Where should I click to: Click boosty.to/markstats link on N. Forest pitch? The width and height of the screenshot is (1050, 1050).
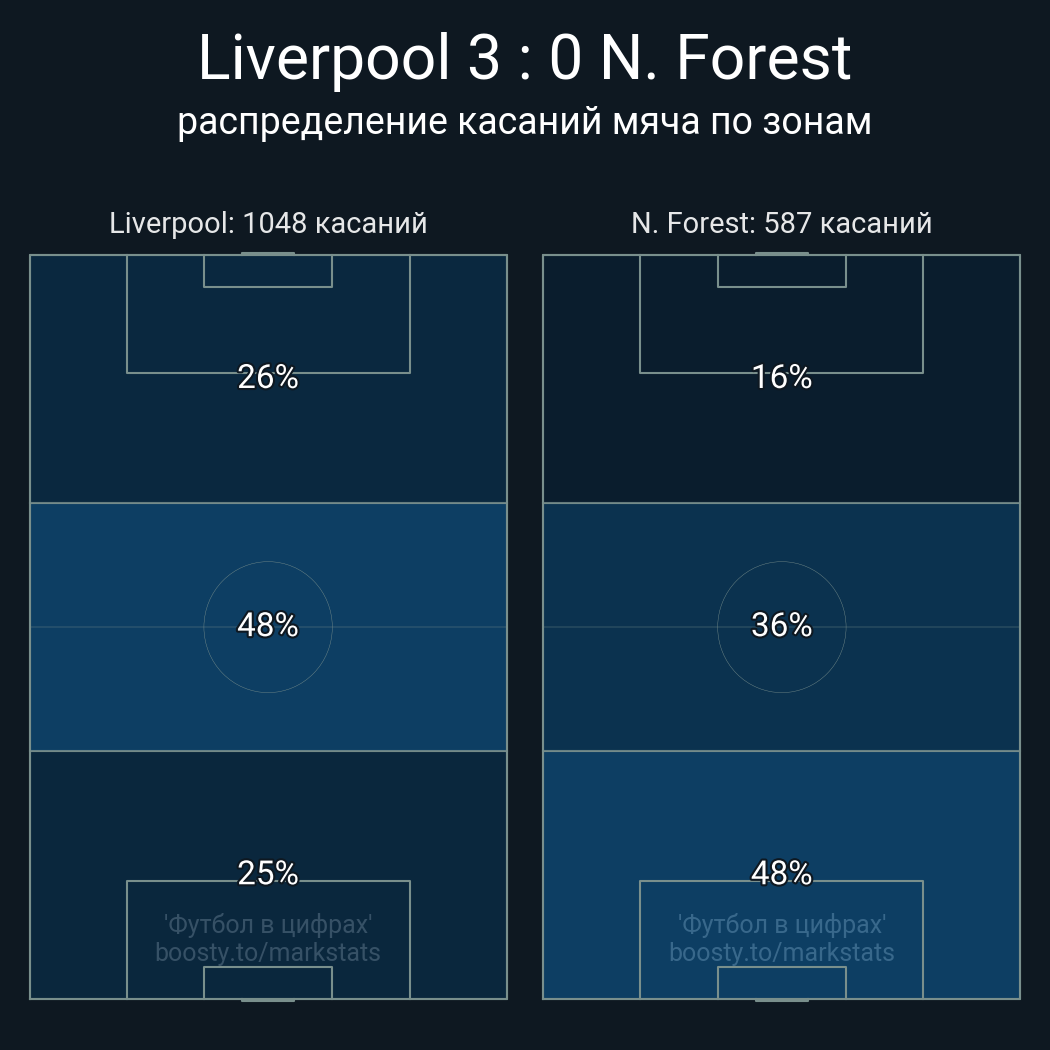point(781,952)
